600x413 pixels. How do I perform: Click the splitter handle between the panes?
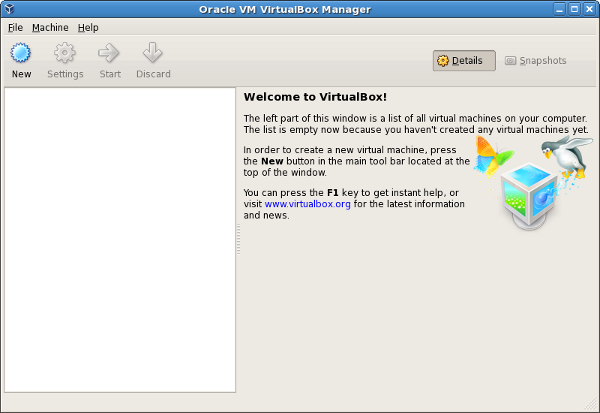[x=239, y=240]
